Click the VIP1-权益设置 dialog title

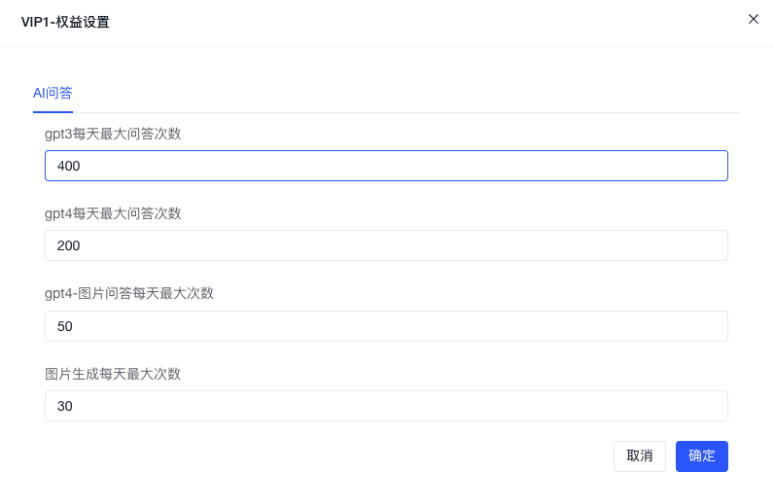65,22
